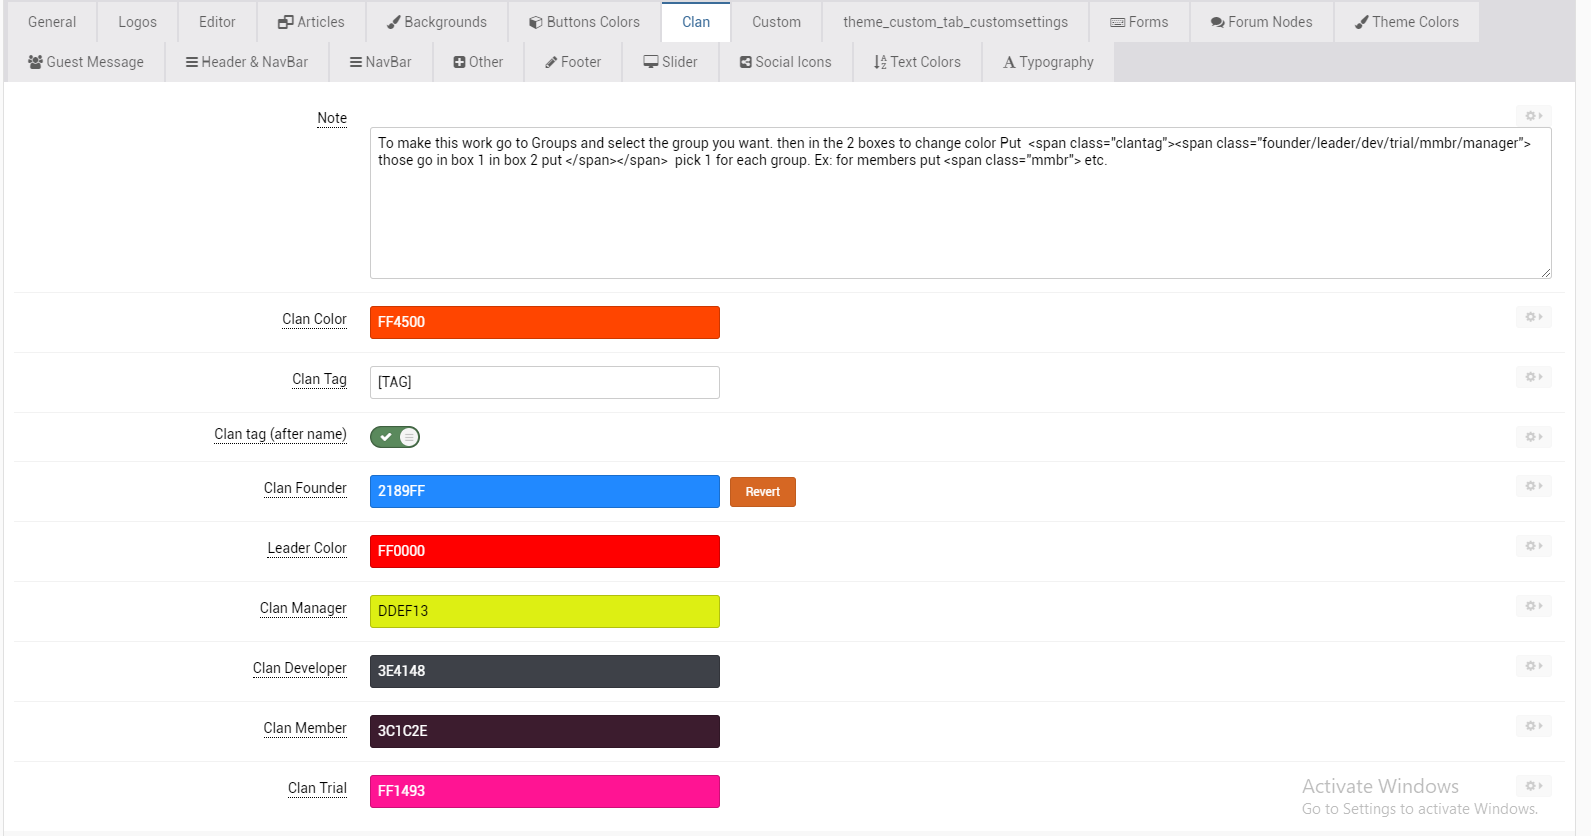
Task: Click the Clan tag (after name) label
Action: (x=280, y=434)
